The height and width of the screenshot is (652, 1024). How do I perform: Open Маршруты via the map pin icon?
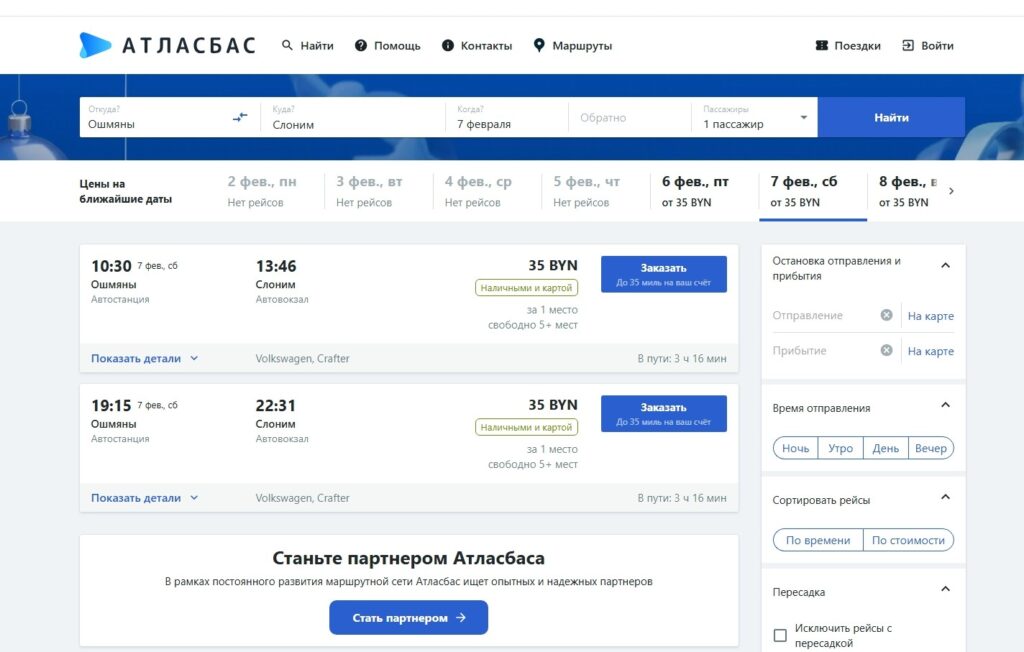539,45
